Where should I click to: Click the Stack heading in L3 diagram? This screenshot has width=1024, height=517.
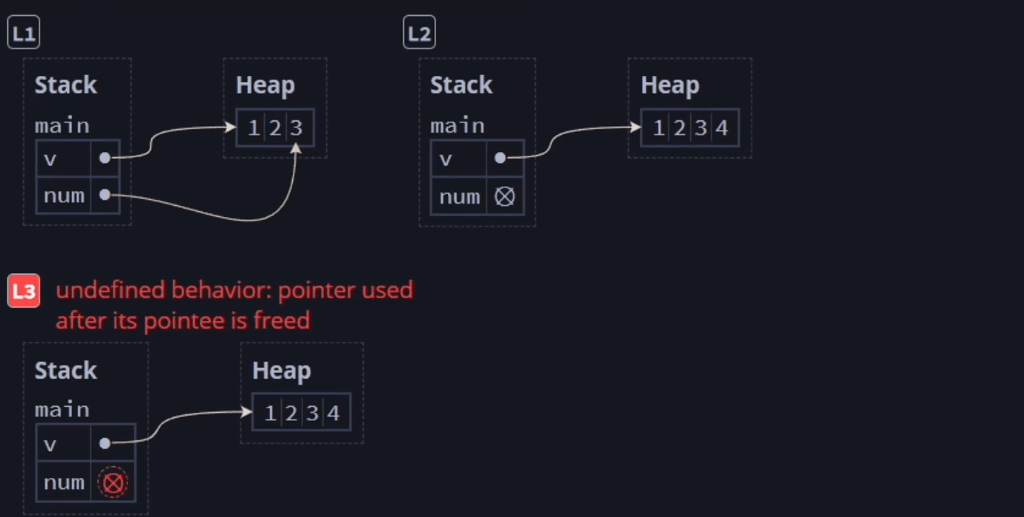point(65,371)
